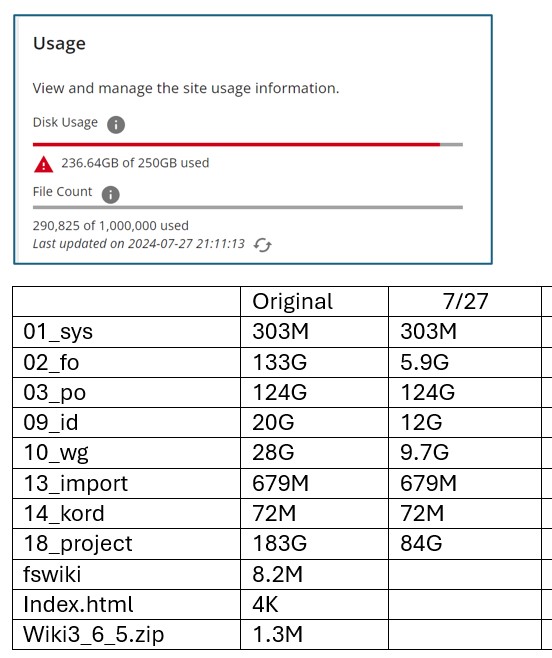Select the 01_sys row name cell

point(126,332)
